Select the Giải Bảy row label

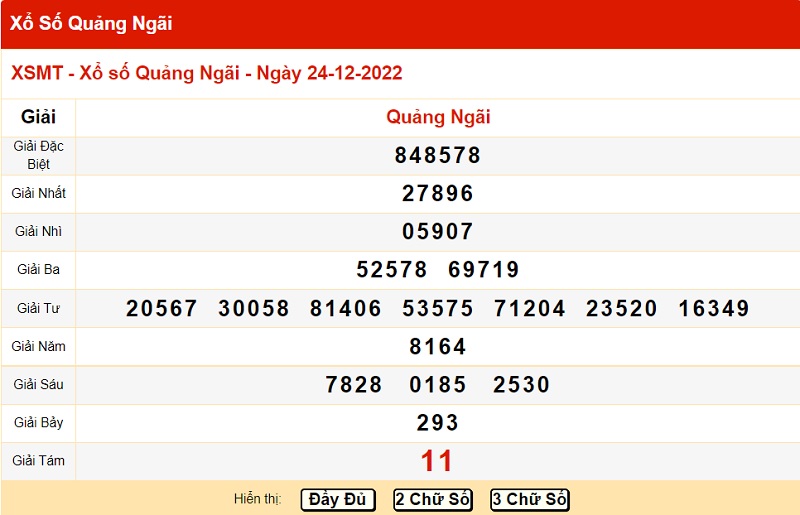coord(38,423)
